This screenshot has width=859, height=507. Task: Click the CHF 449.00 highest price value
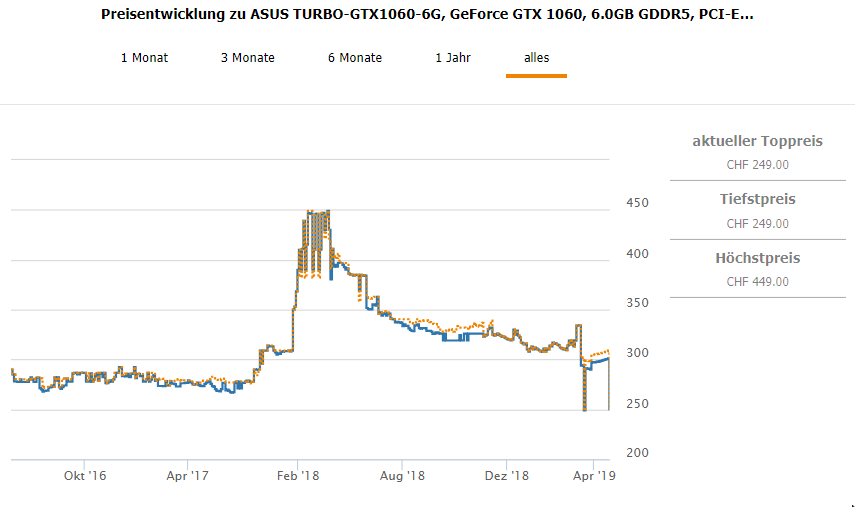coord(757,282)
